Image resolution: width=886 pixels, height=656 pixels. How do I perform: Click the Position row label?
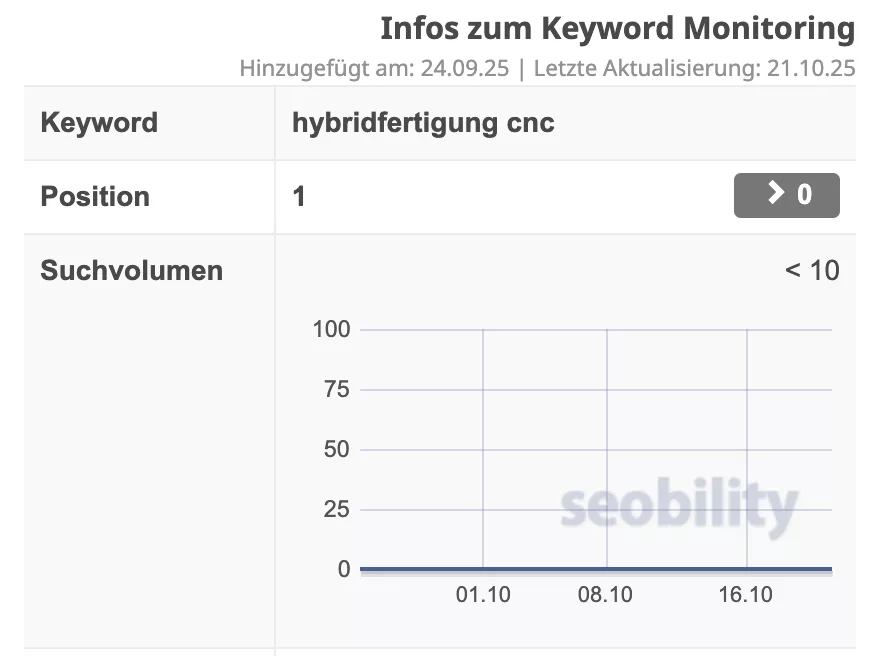point(95,196)
